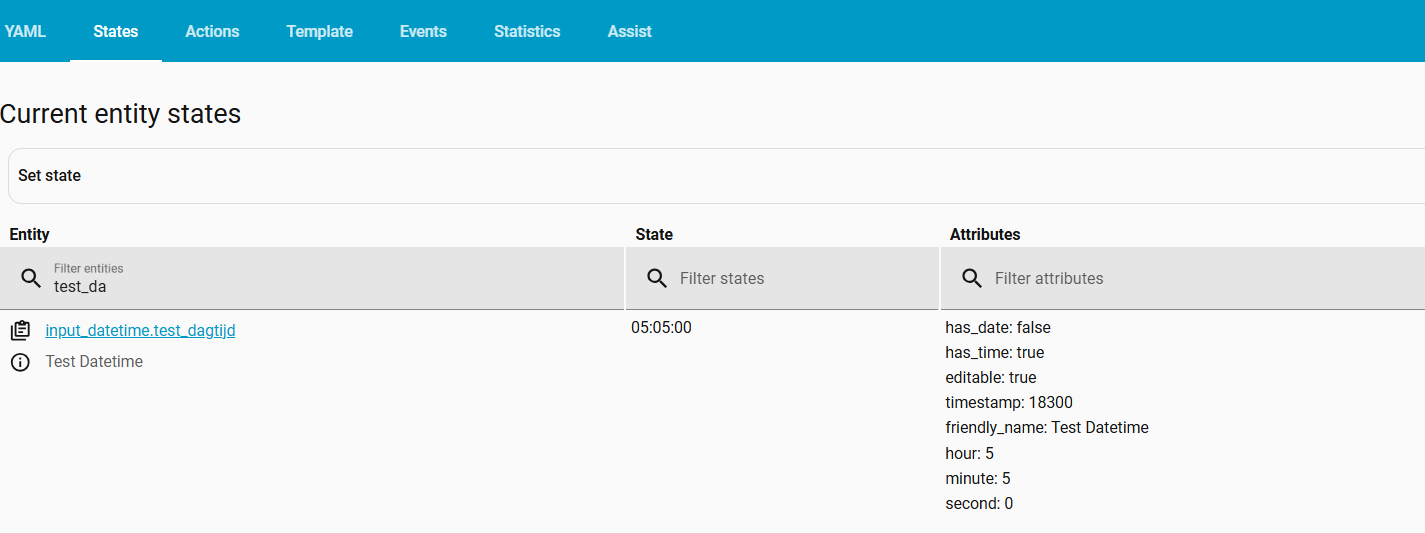1425x533 pixels.
Task: Switch to the Assist tab
Action: click(629, 31)
